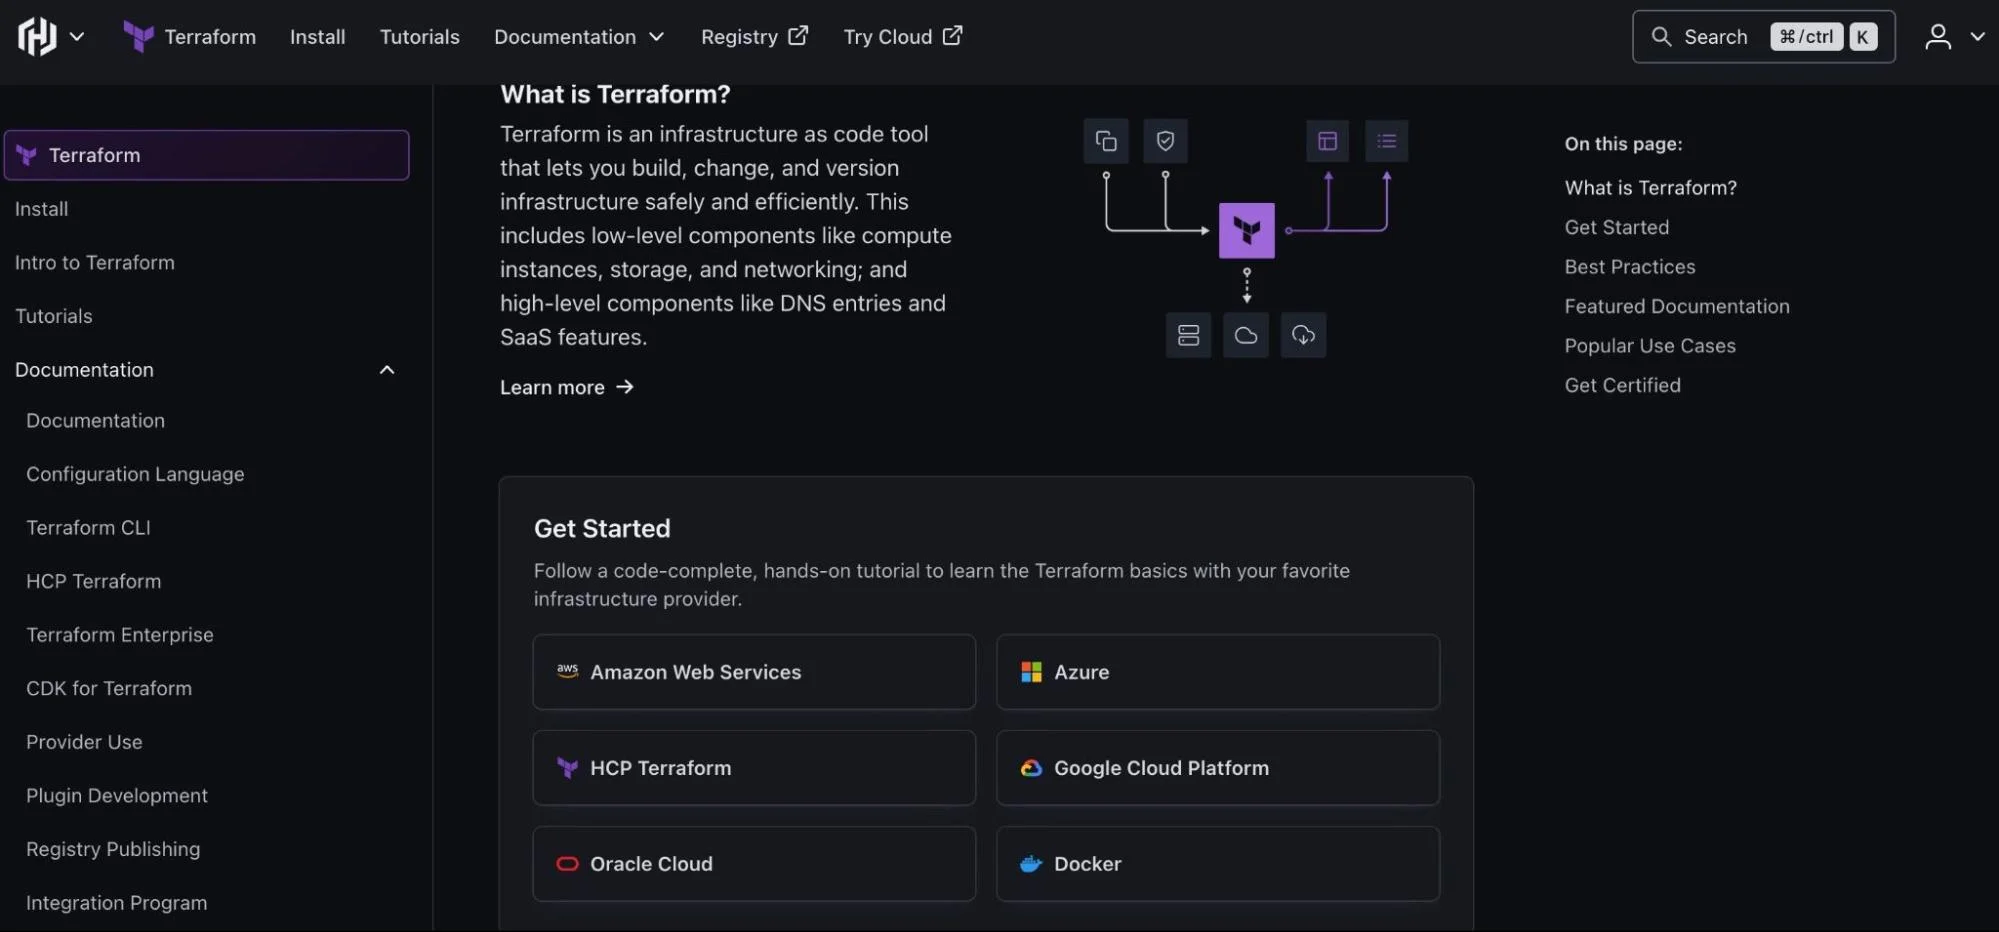Open the HashiCorp products dropdown chevron
Screen dimensions: 1999x932
click(77, 37)
